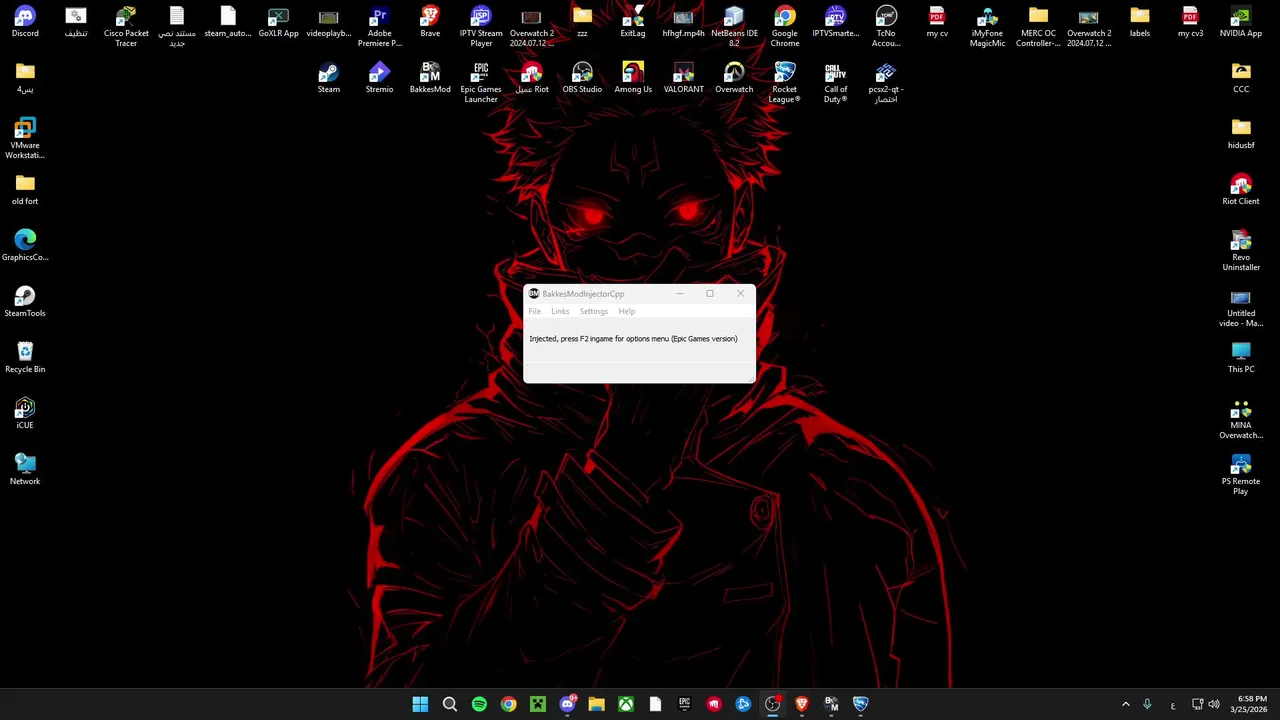
Task: Select the Among Us desktop icon
Action: tap(633, 78)
